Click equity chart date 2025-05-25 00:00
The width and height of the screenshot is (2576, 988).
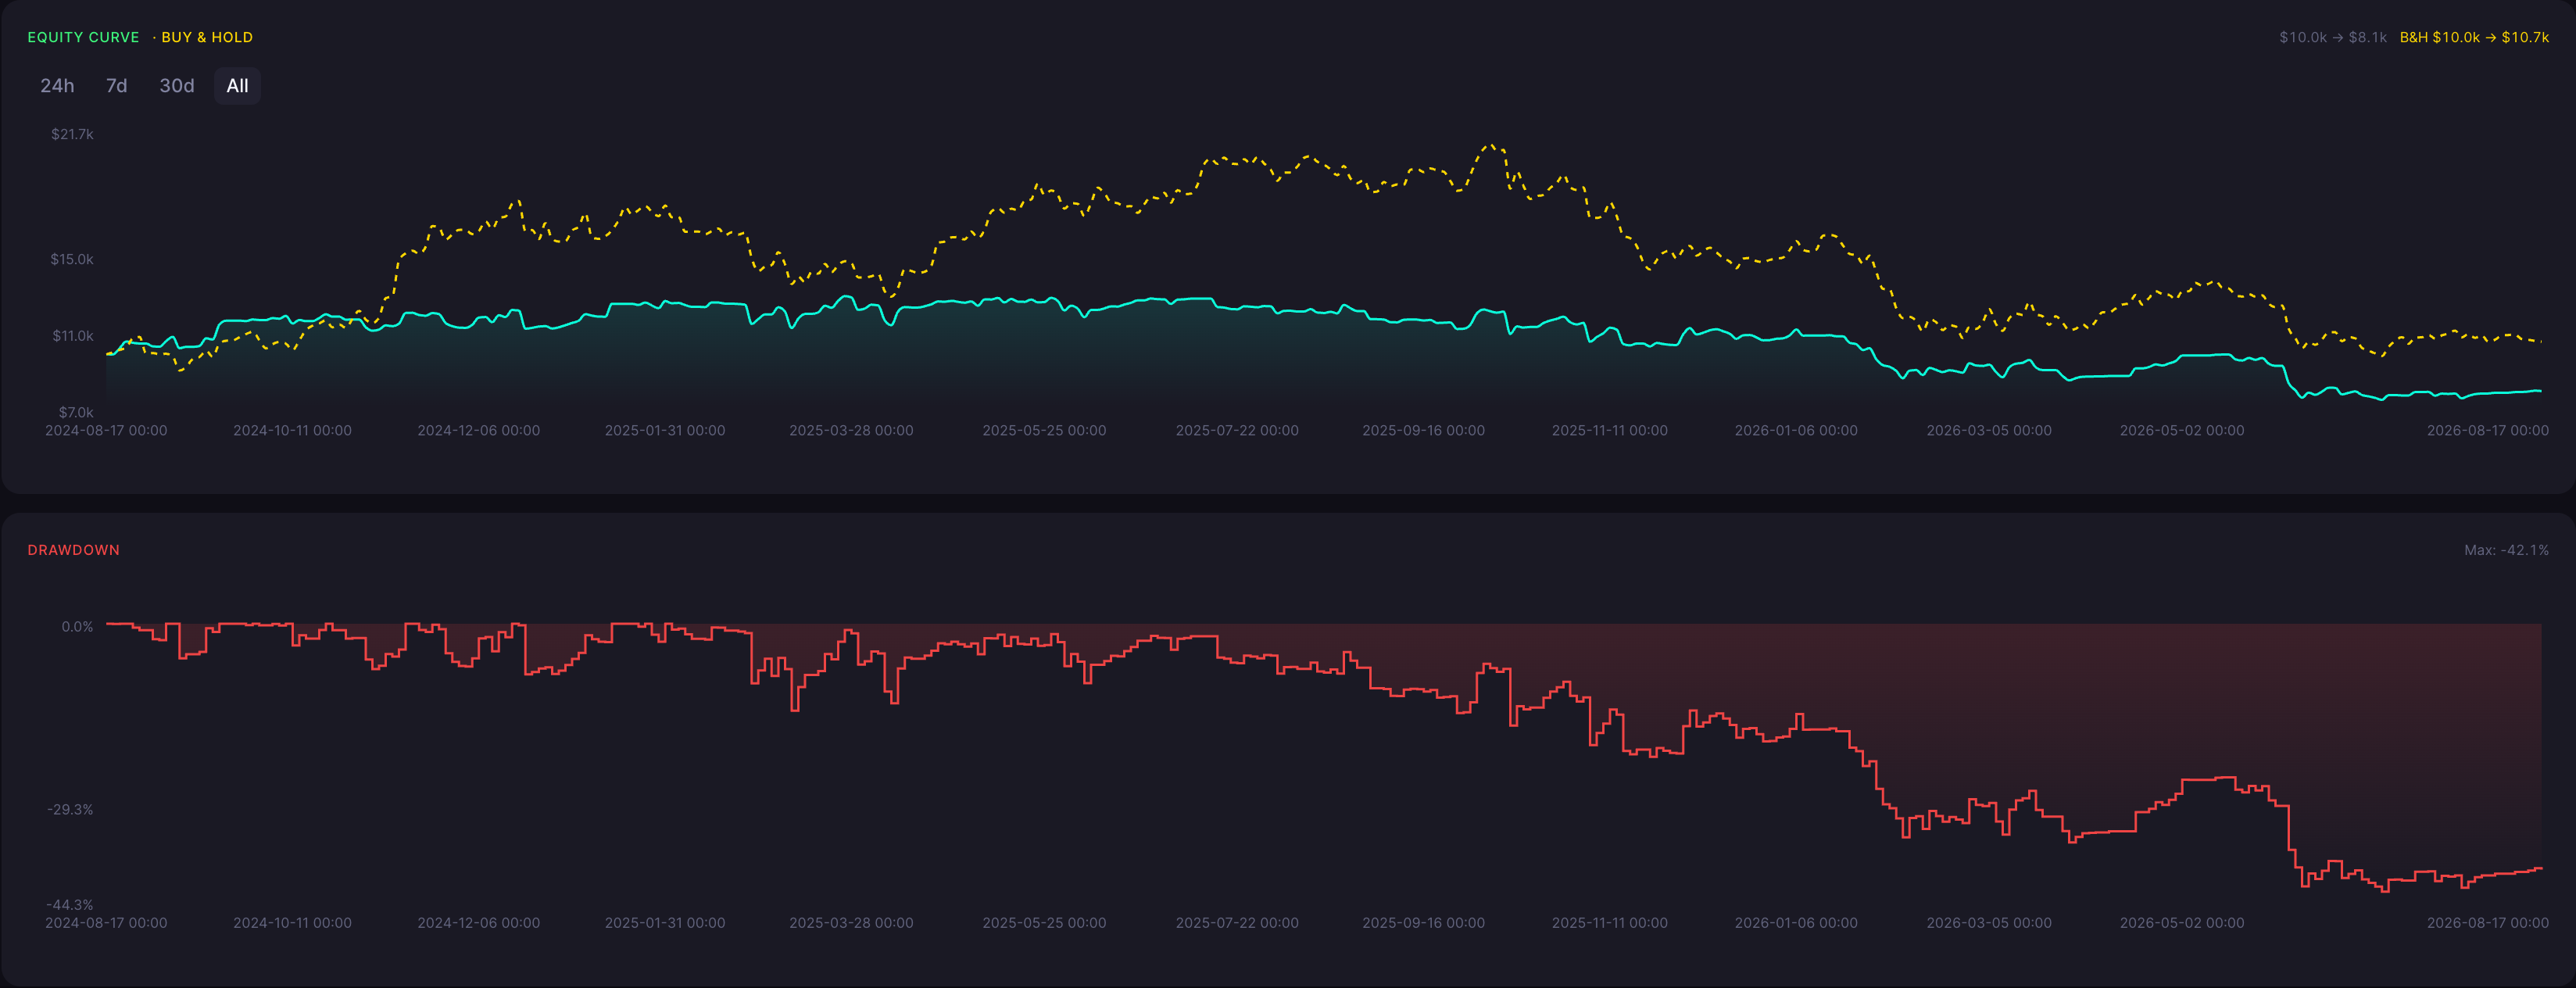[x=1044, y=431]
